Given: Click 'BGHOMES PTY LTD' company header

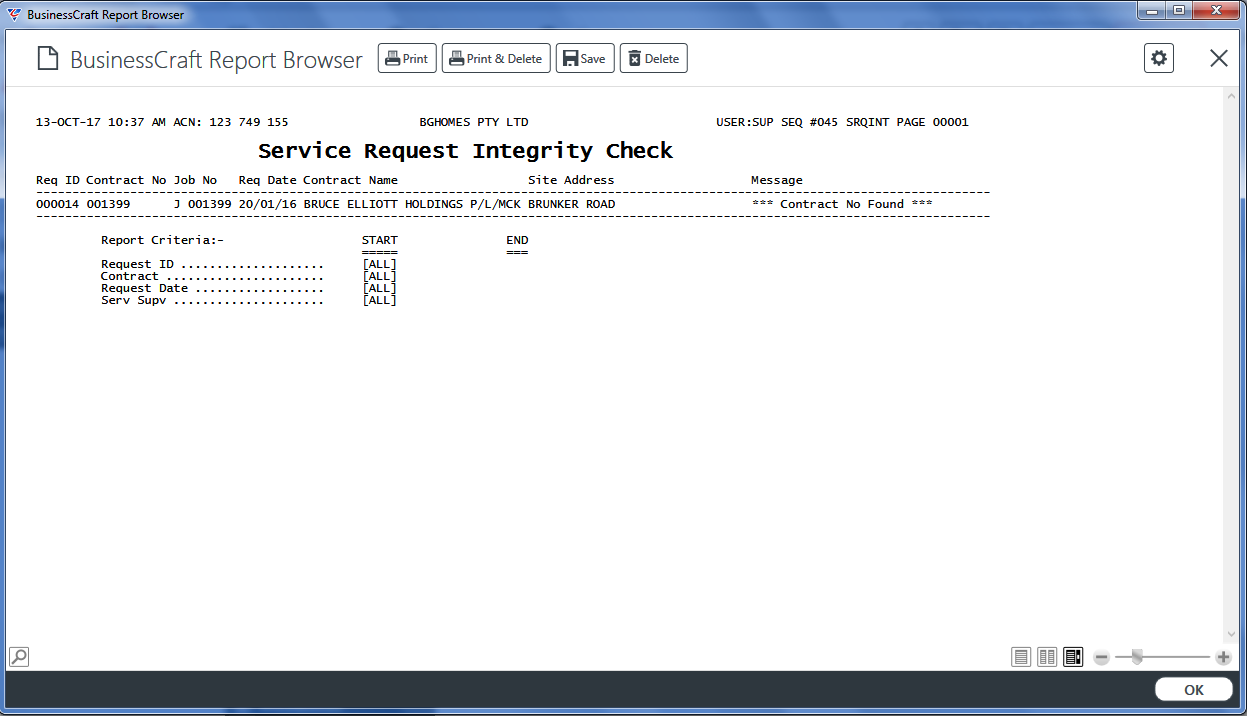Looking at the screenshot, I should point(474,122).
